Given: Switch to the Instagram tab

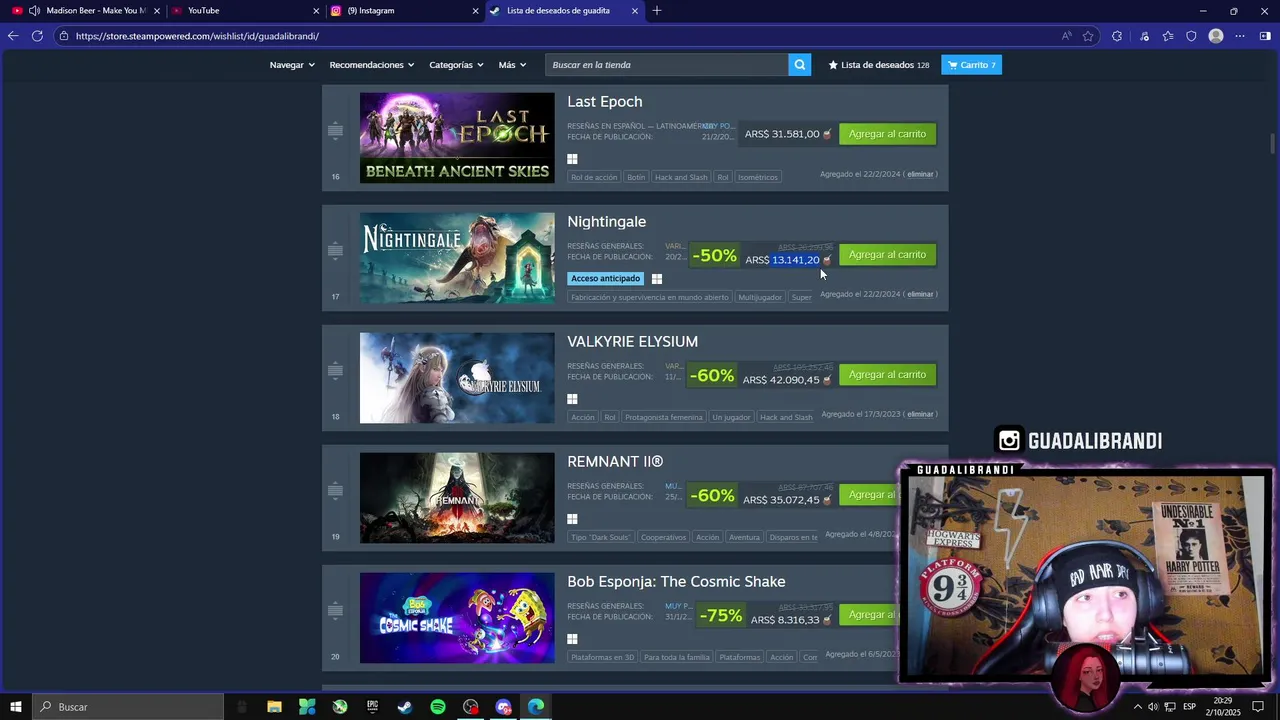Looking at the screenshot, I should tap(404, 11).
